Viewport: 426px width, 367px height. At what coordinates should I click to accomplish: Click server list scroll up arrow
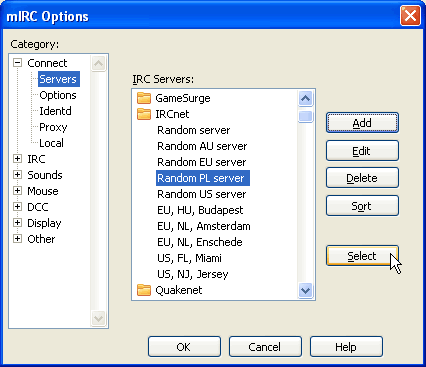click(x=306, y=98)
